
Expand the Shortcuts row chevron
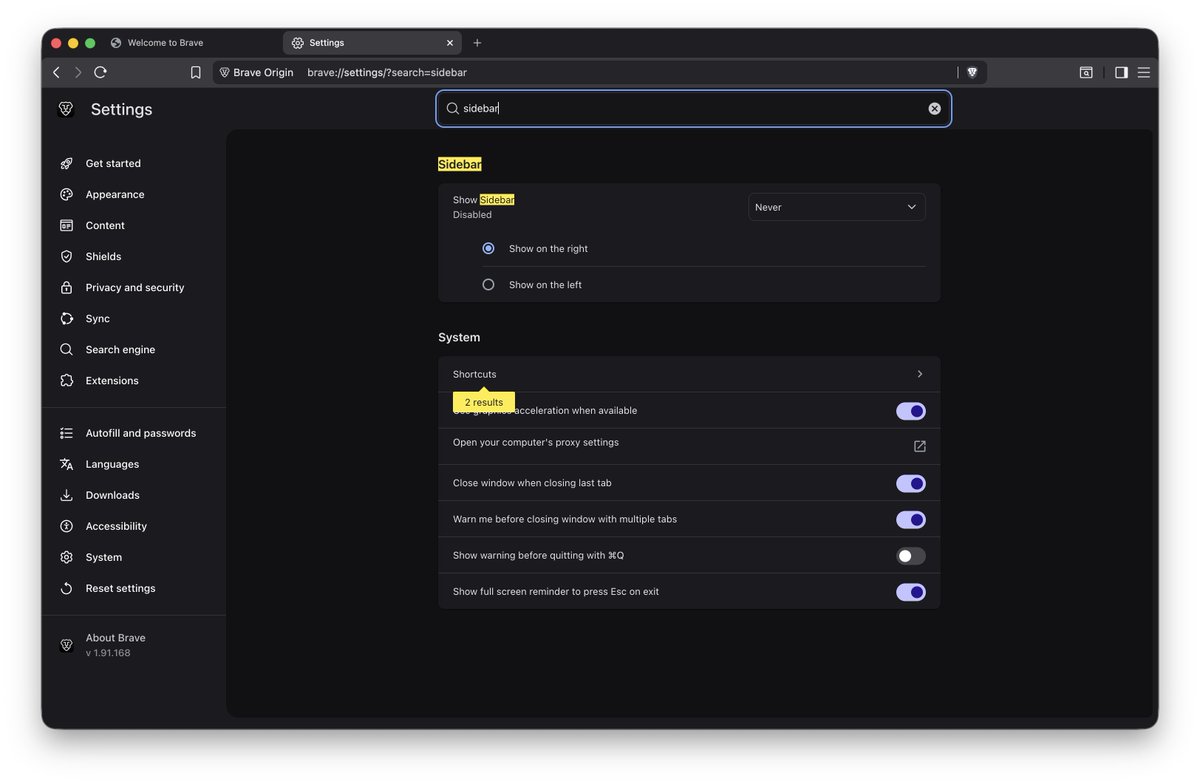point(919,374)
